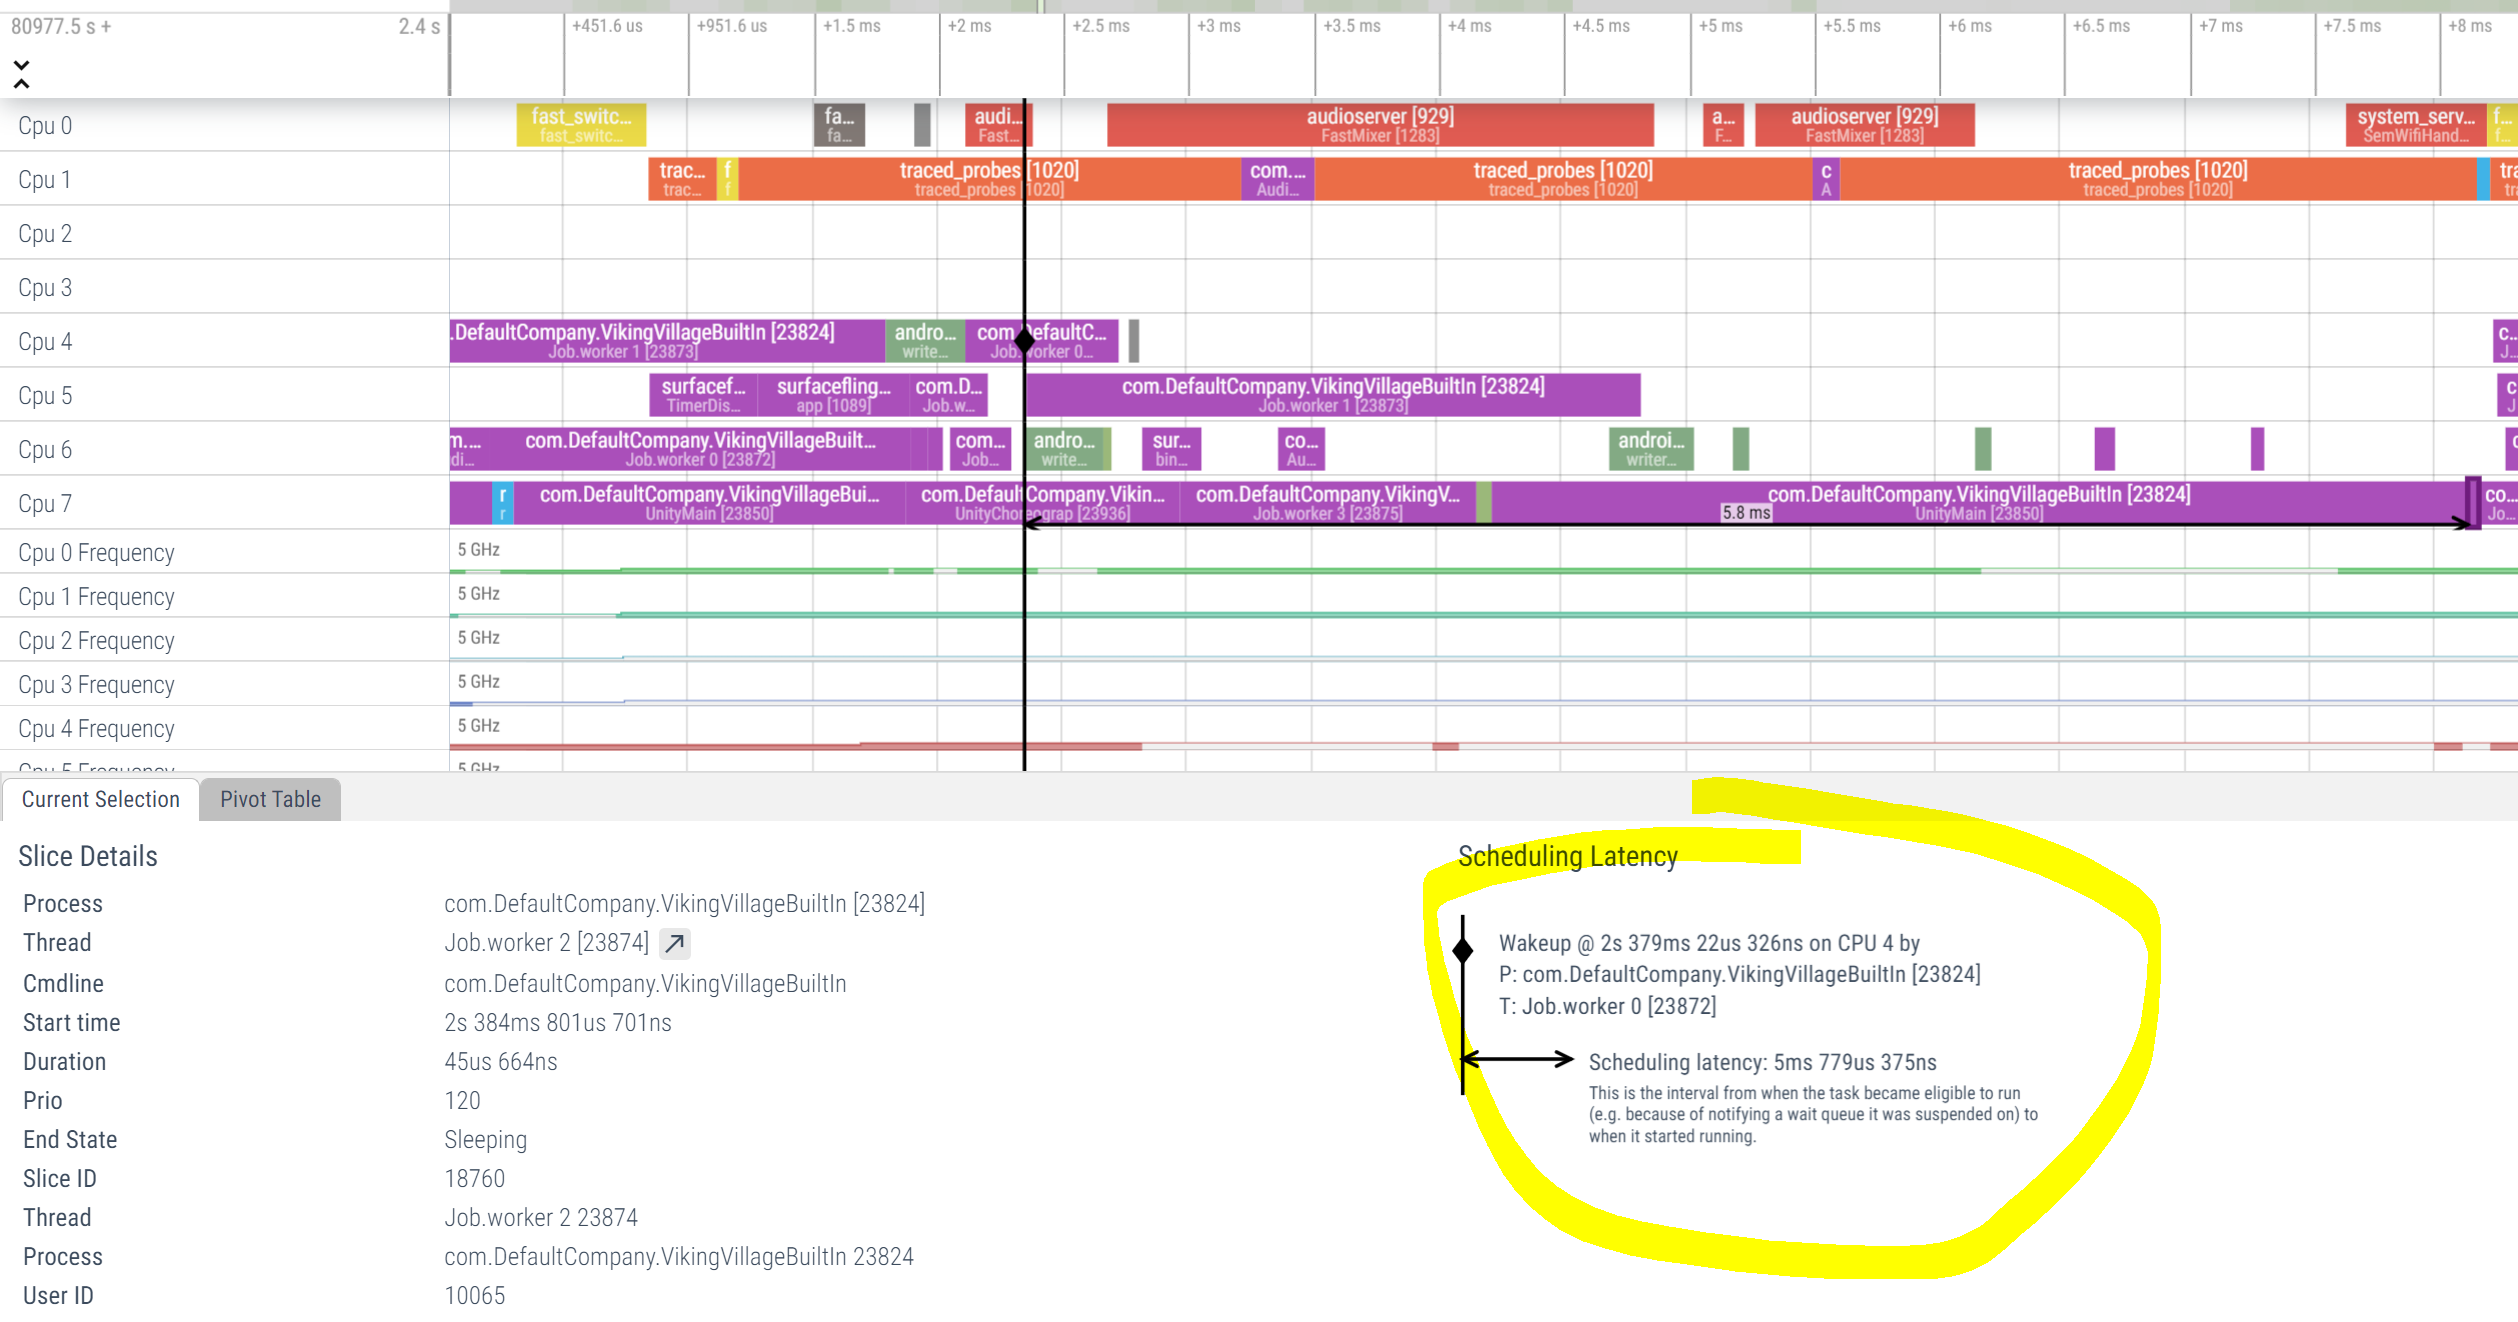This screenshot has width=2518, height=1322.
Task: Click Job.worker 0 [23872] waker thread text
Action: [1618, 1006]
